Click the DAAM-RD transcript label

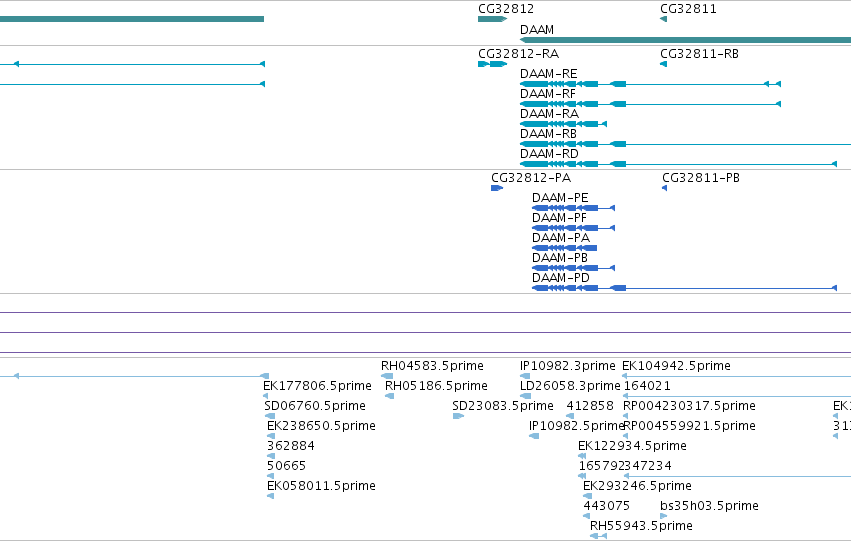[549, 154]
